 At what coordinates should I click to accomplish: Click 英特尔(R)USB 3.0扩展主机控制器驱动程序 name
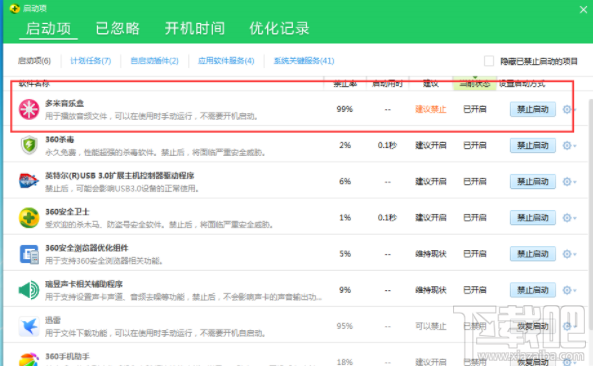point(120,175)
